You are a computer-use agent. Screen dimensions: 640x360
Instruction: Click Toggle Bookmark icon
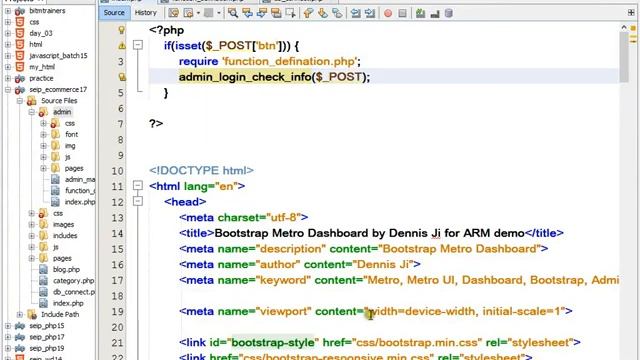click(x=337, y=13)
